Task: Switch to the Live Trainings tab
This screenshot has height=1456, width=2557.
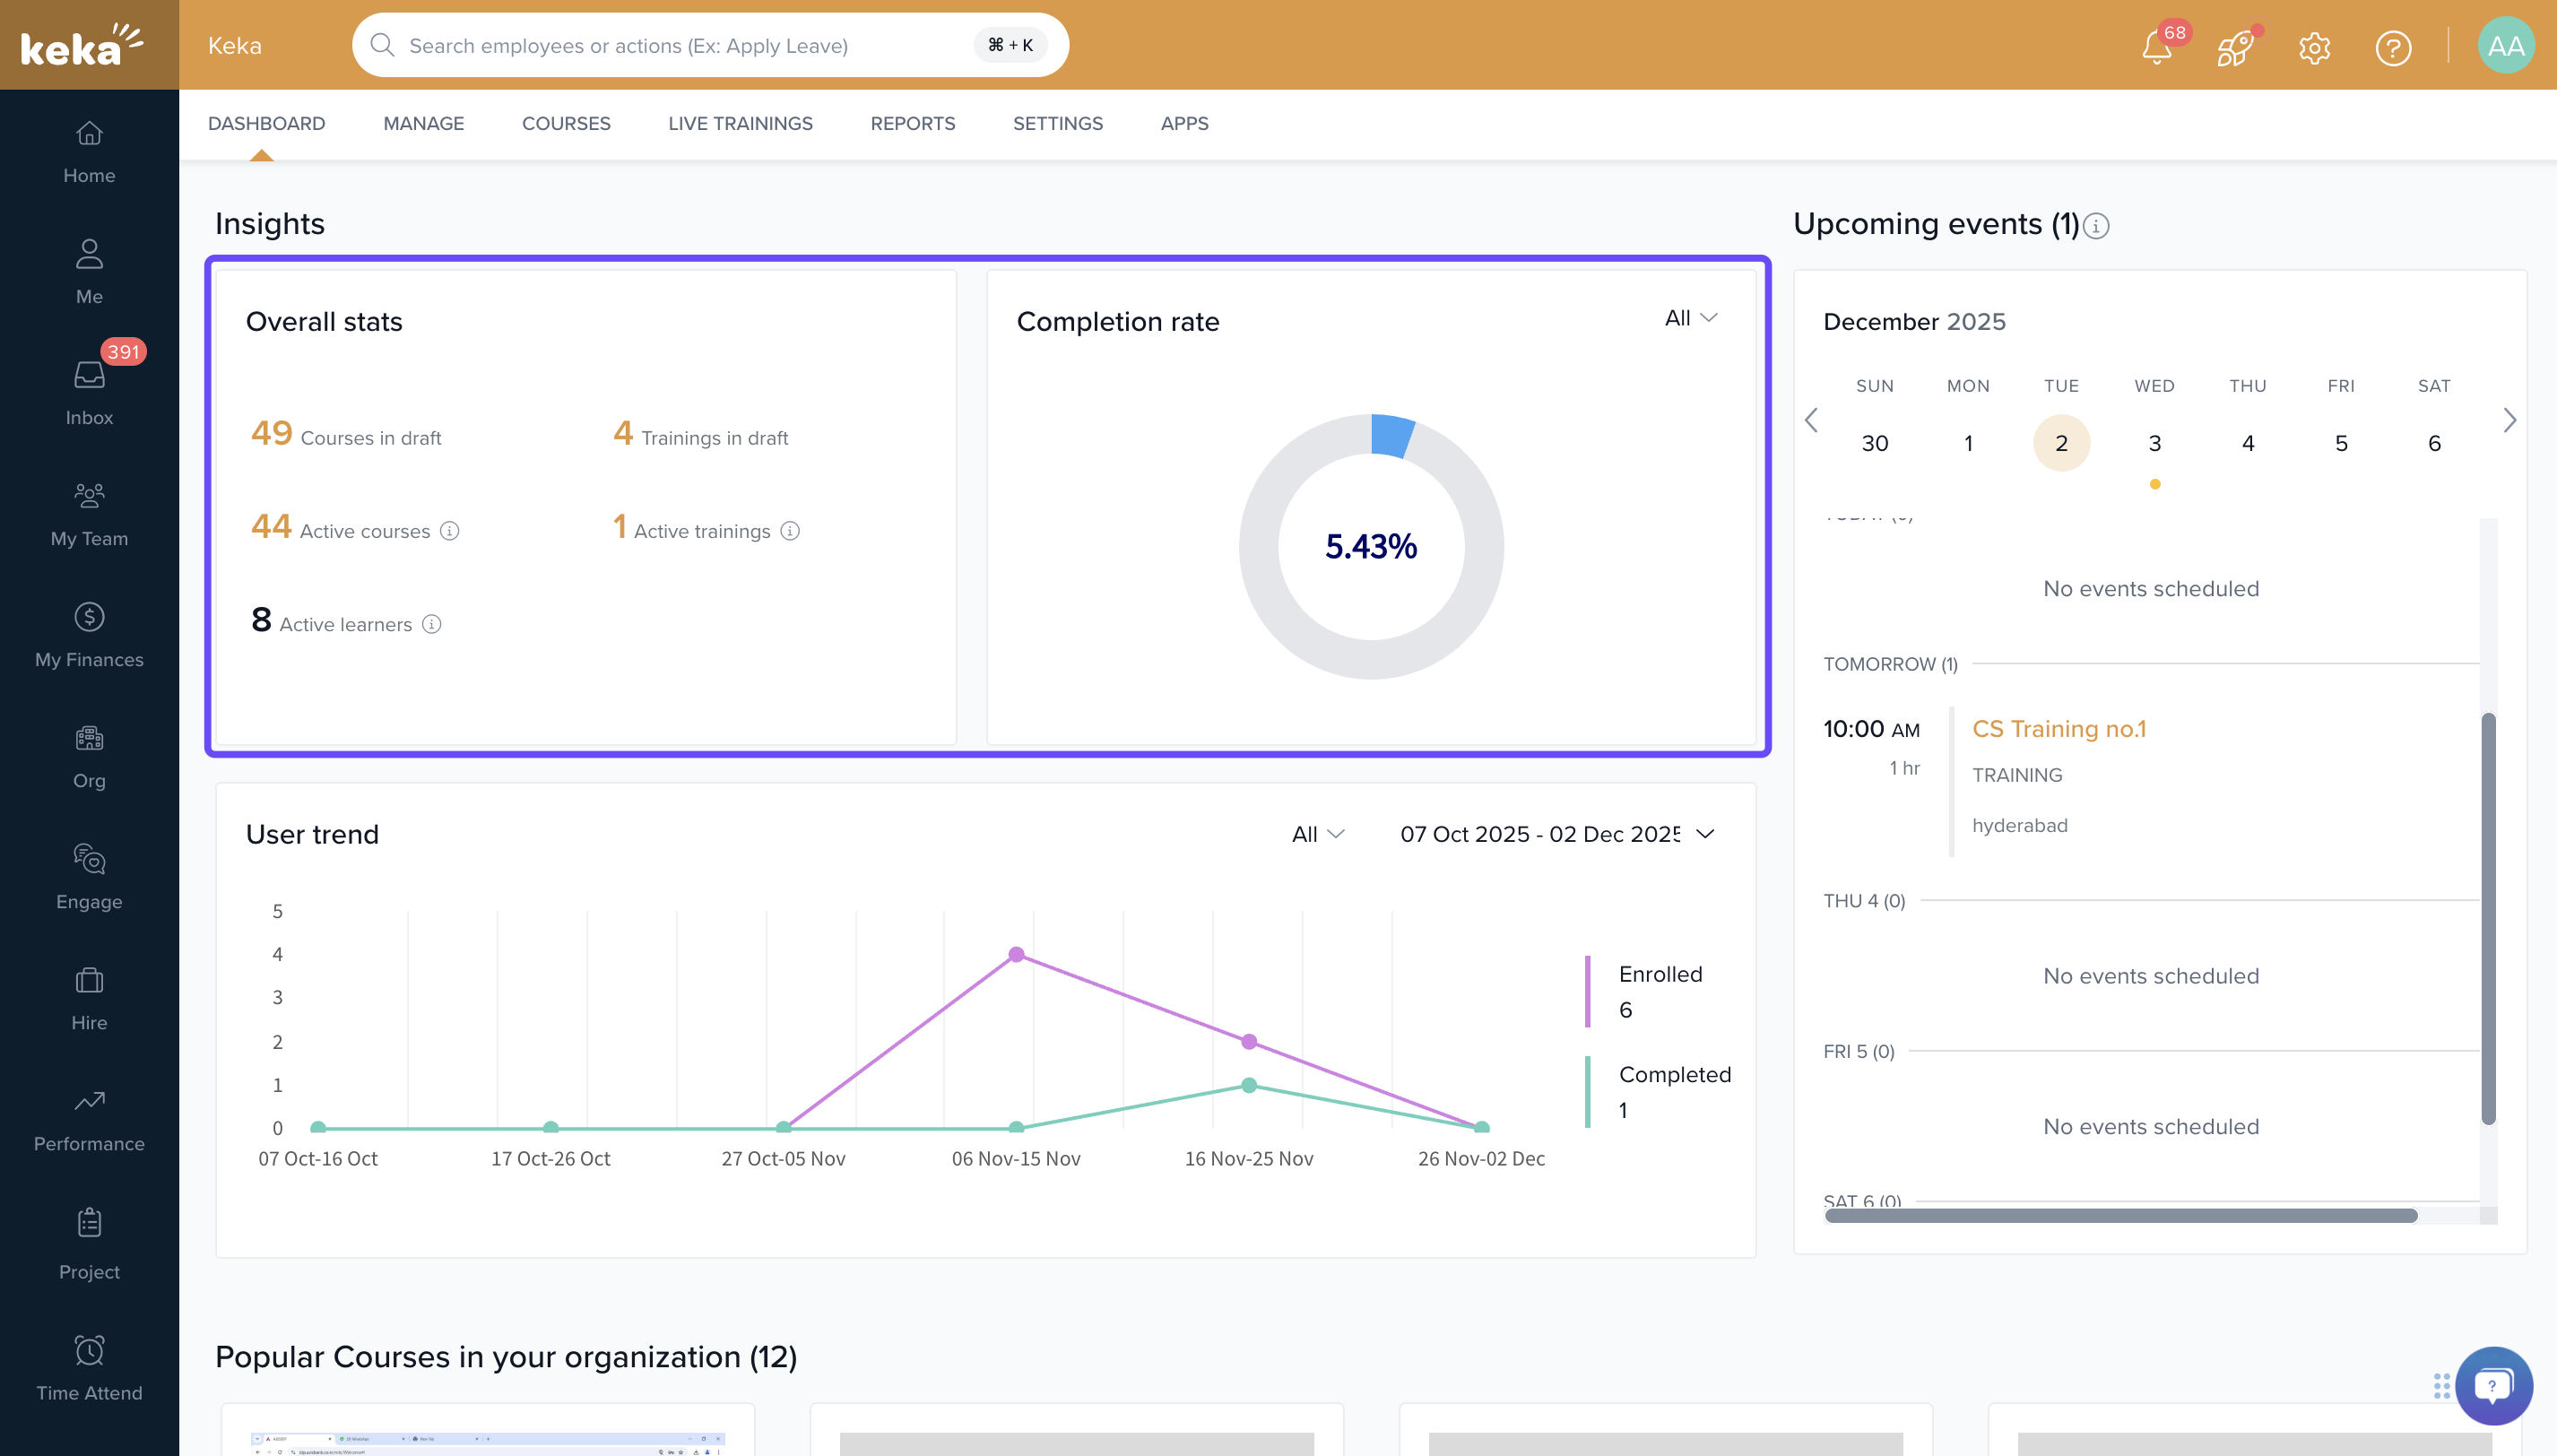Action: (740, 123)
